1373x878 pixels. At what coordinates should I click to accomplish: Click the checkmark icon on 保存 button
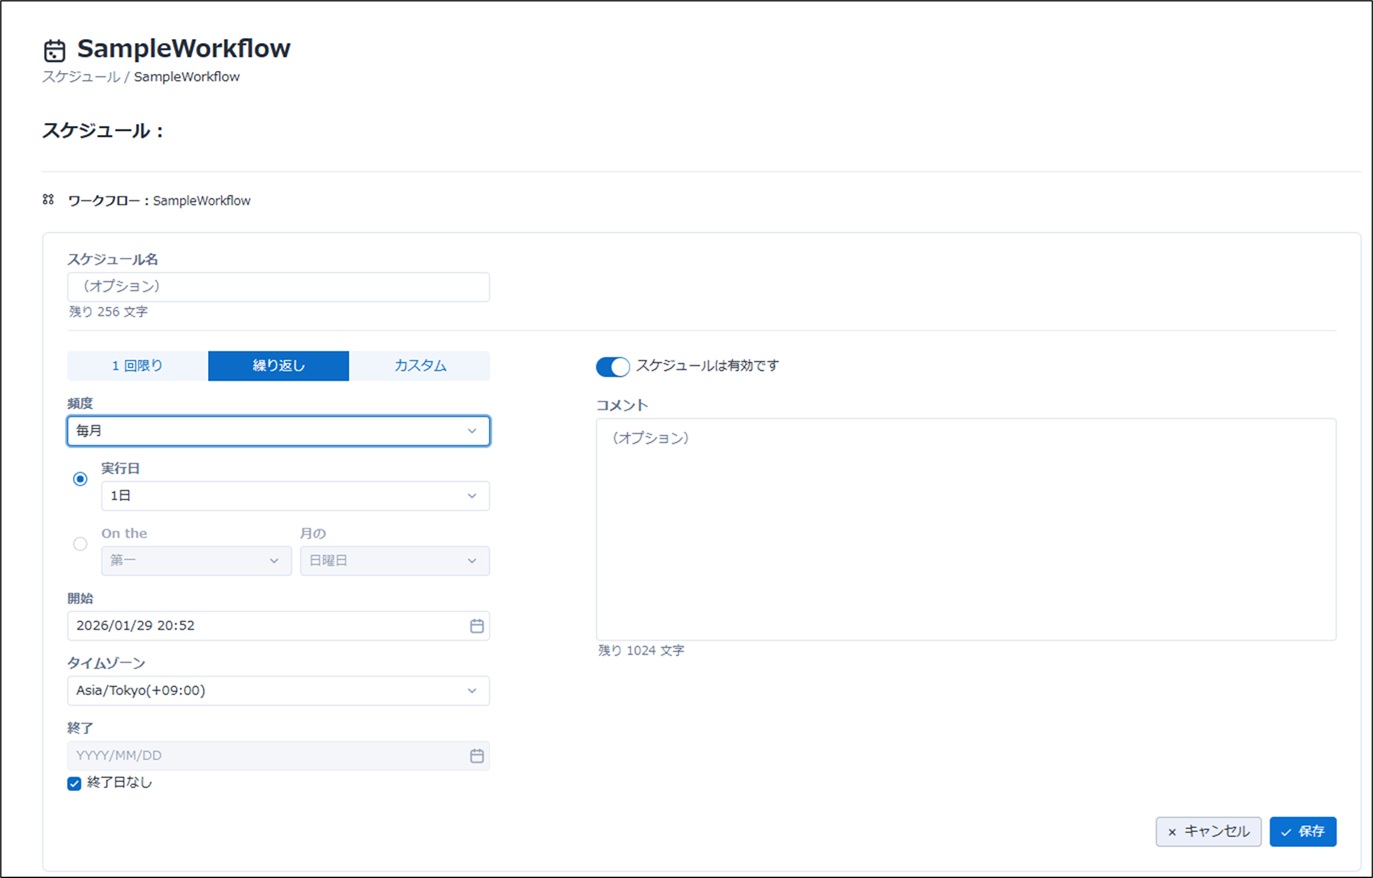(x=1286, y=832)
